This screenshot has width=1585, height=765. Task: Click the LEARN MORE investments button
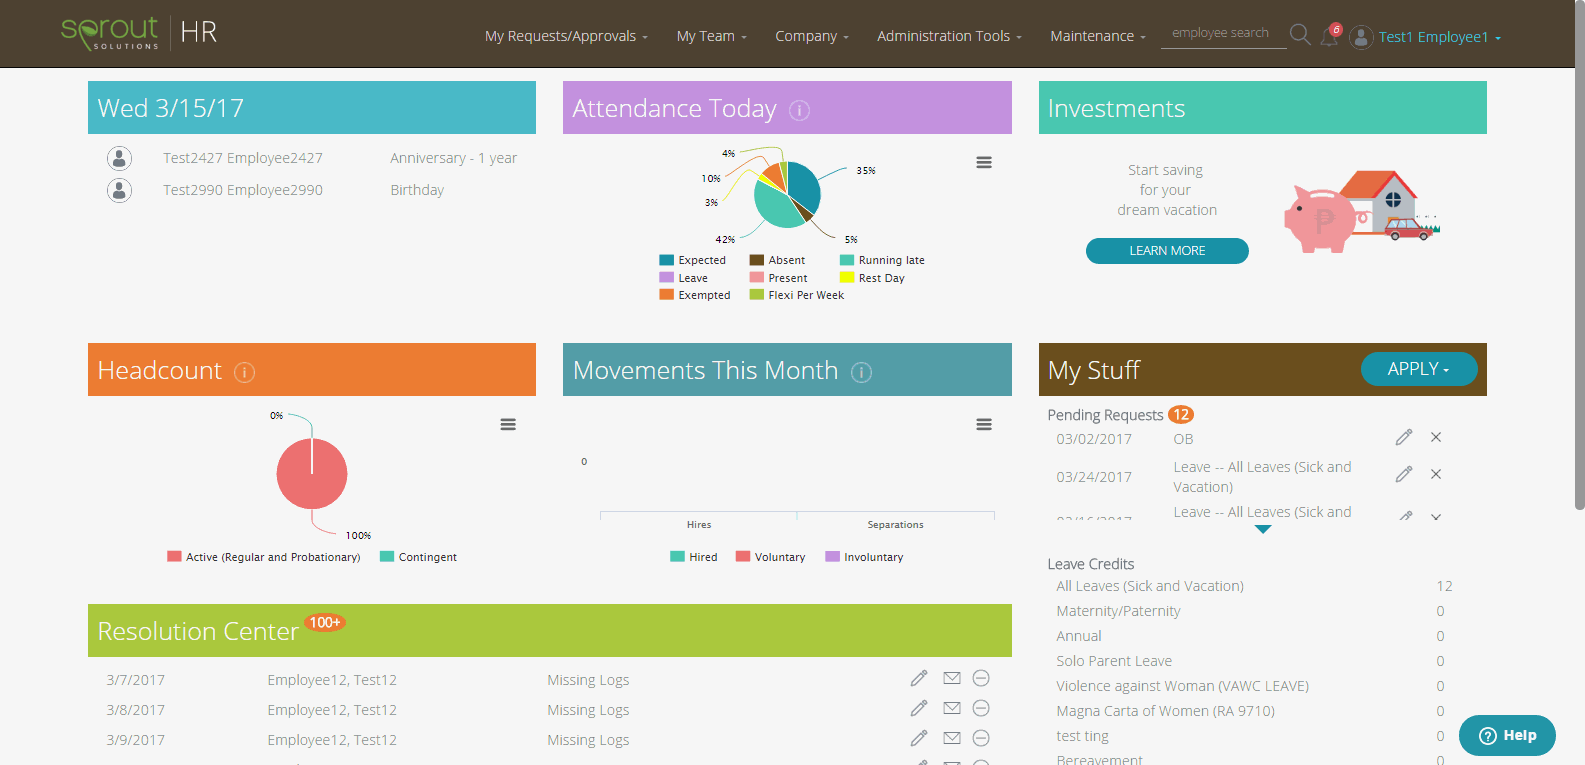1167,251
